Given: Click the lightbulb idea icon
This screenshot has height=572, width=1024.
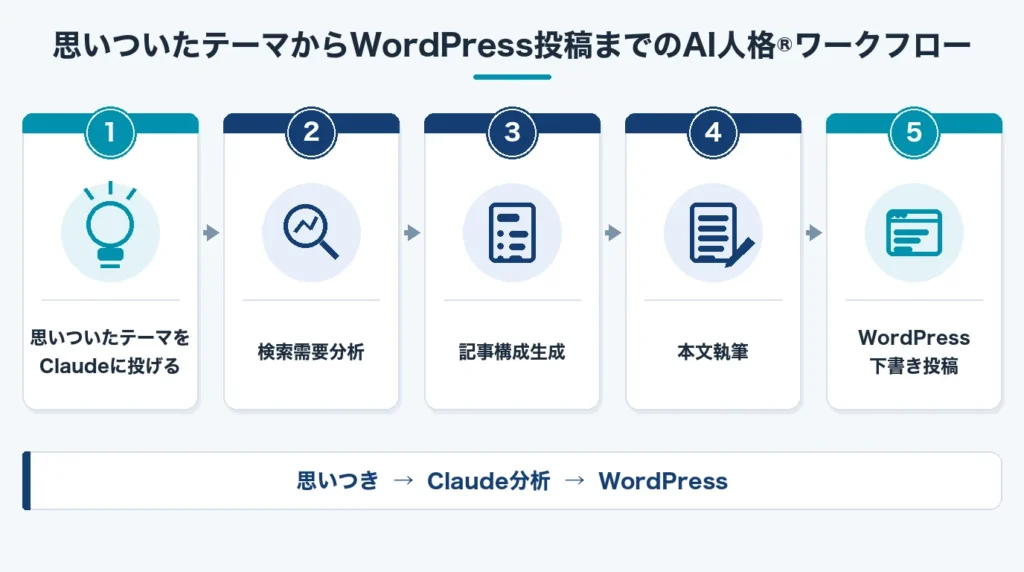Looking at the screenshot, I should point(110,226).
